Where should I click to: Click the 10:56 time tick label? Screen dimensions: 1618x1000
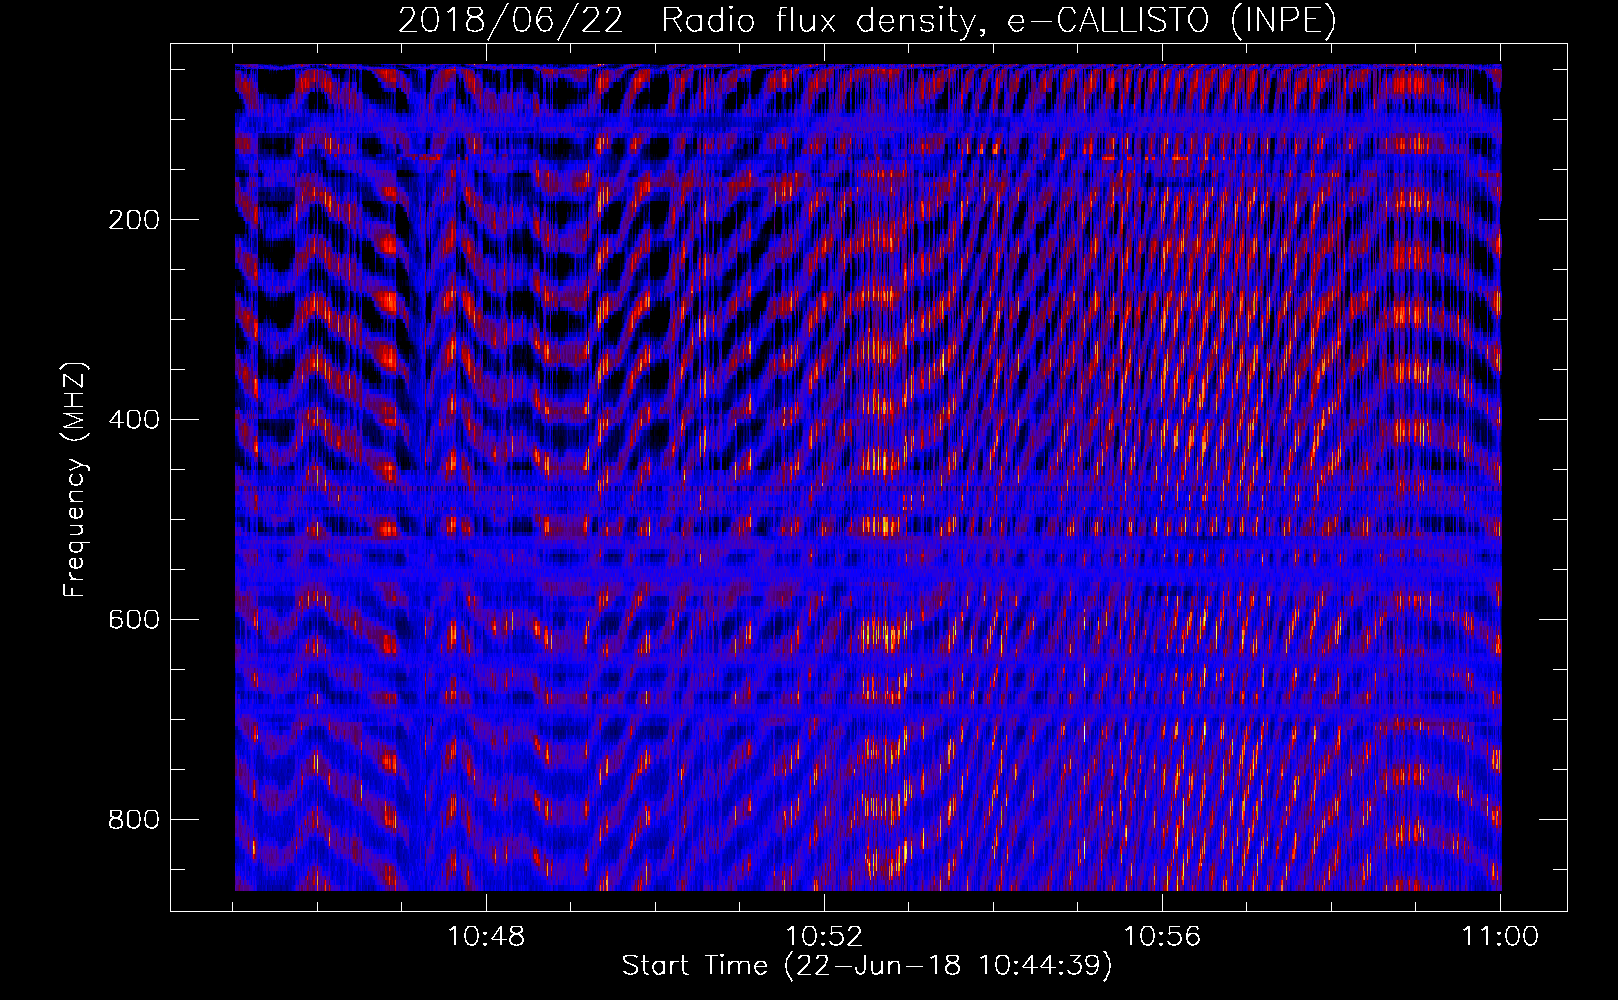click(1162, 937)
